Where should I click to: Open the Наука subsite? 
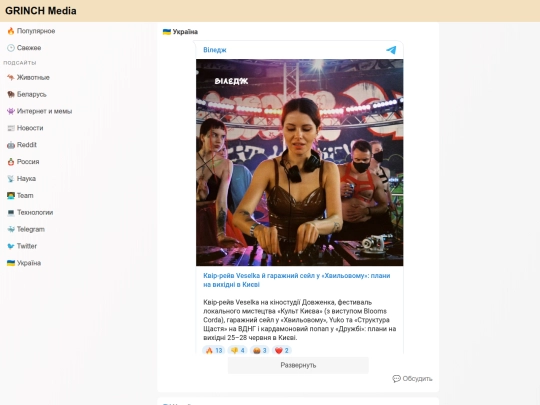tap(26, 179)
